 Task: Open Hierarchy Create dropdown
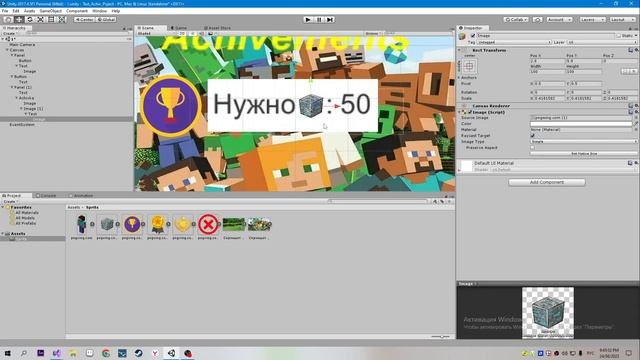(10, 33)
